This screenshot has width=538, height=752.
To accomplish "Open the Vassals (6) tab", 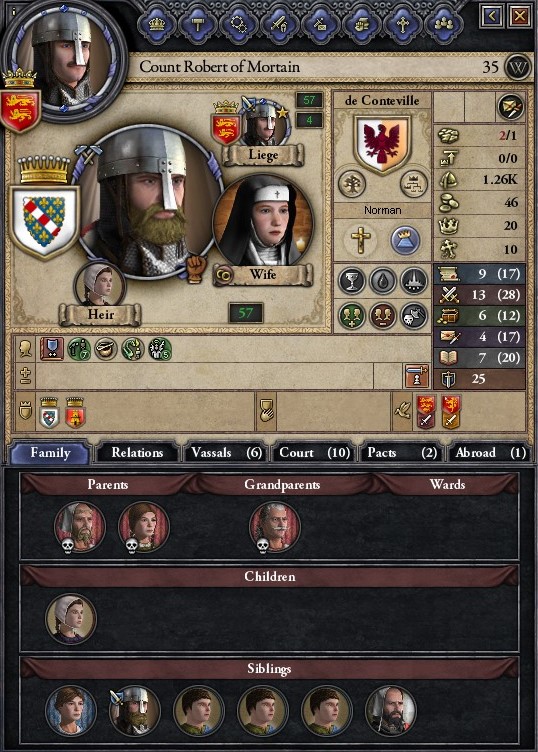I will pyautogui.click(x=226, y=452).
